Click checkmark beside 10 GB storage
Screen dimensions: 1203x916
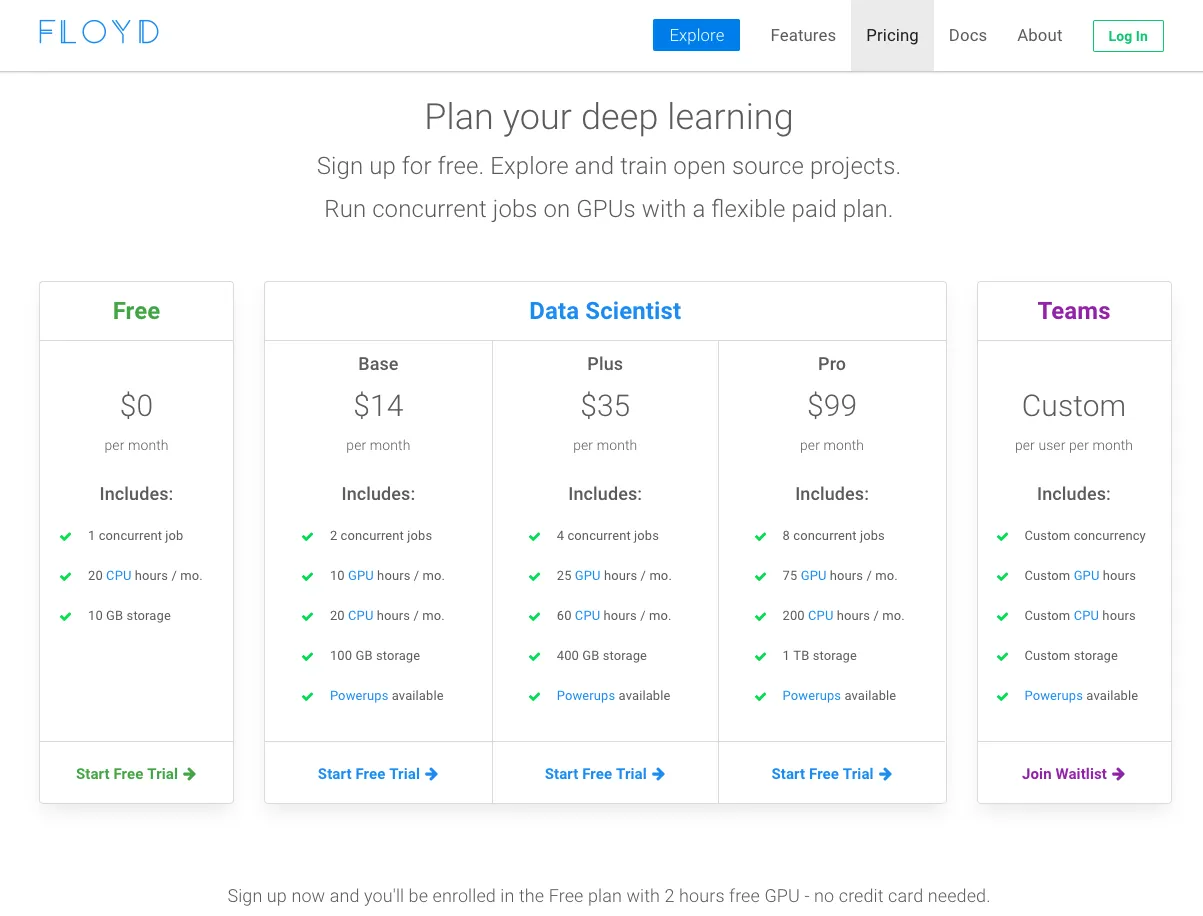tap(66, 617)
